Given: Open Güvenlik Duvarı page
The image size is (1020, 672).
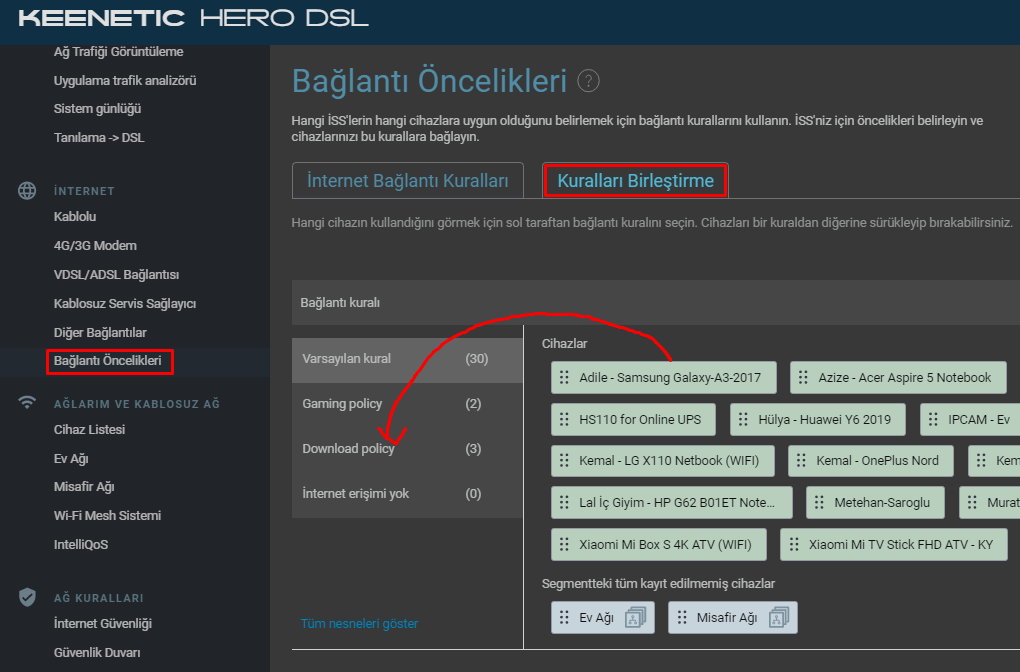Looking at the screenshot, I should point(97,652).
